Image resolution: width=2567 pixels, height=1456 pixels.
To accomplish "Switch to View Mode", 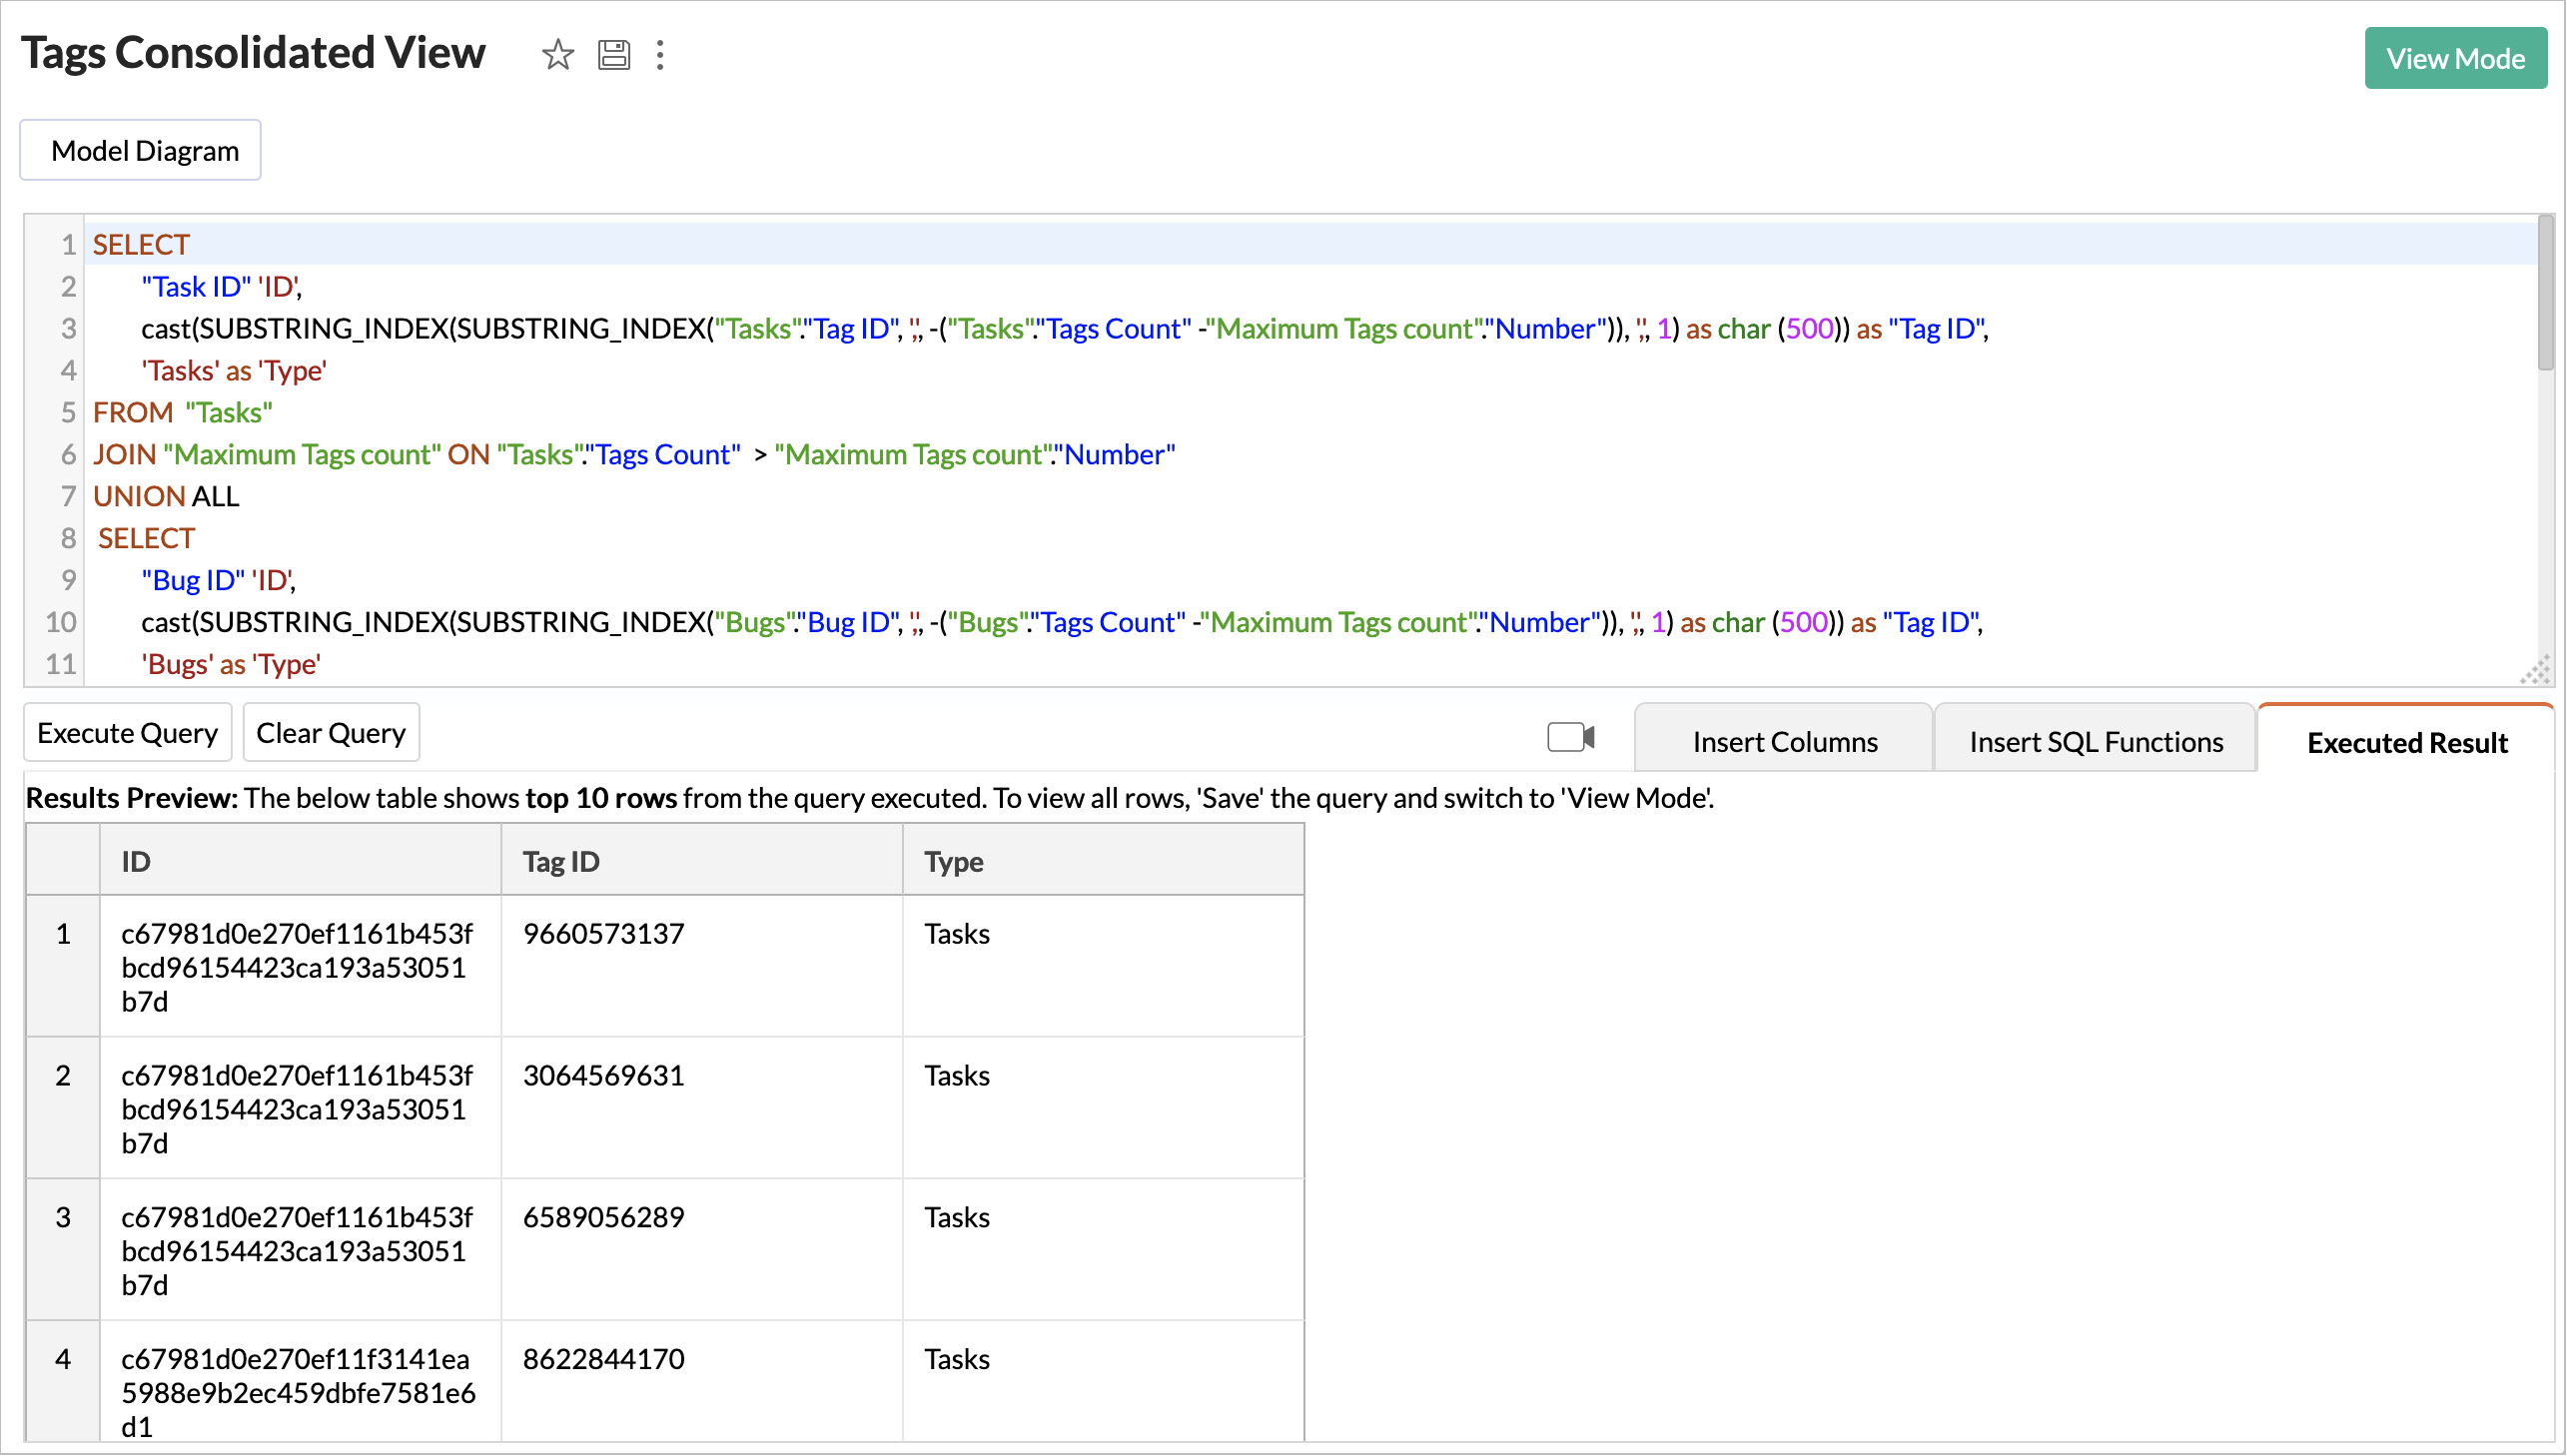I will tap(2454, 59).
